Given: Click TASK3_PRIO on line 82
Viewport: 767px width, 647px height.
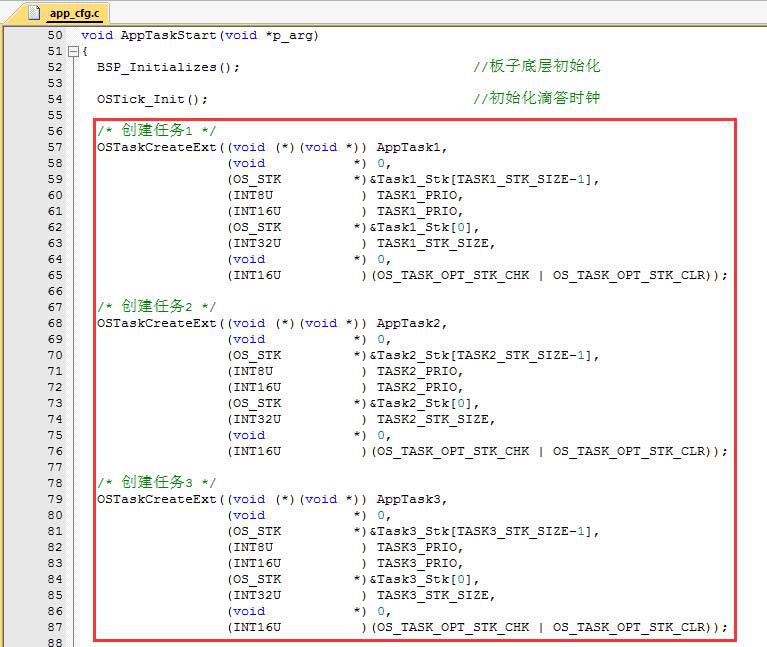Looking at the screenshot, I should click(417, 547).
